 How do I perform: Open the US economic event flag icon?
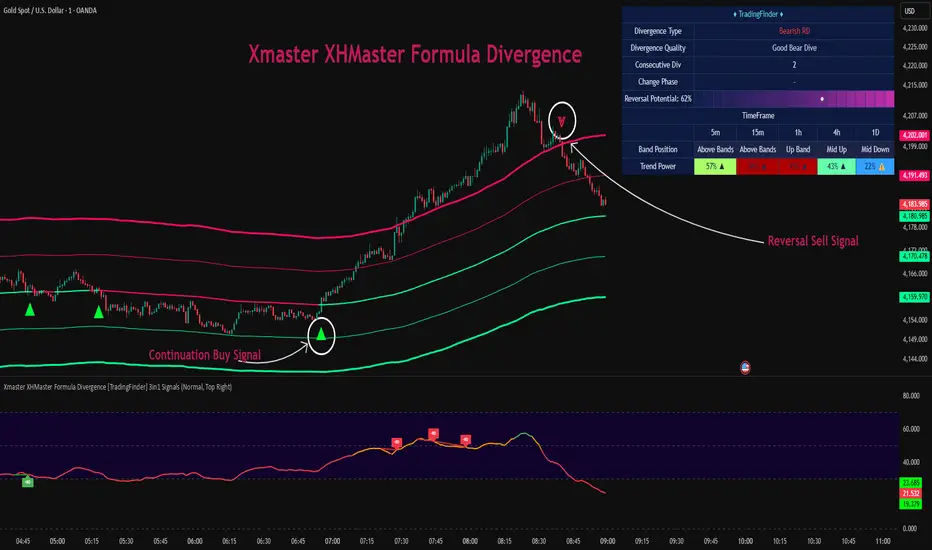point(745,367)
